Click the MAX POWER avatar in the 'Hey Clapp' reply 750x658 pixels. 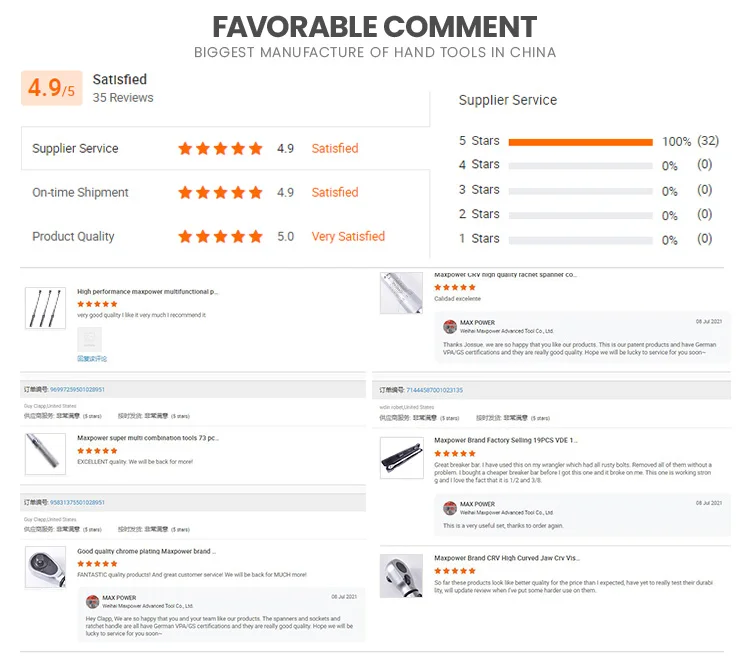[91, 602]
